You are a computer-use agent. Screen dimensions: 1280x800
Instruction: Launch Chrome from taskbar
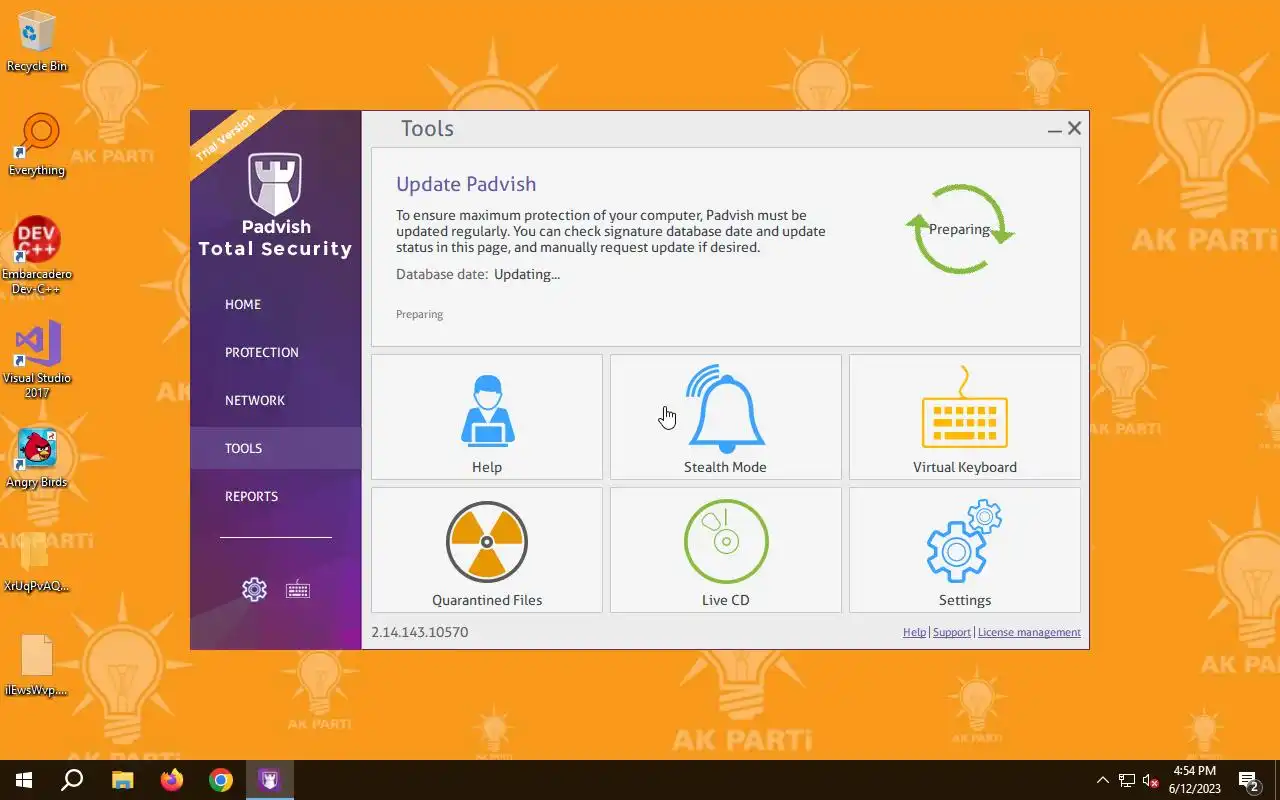(221, 780)
